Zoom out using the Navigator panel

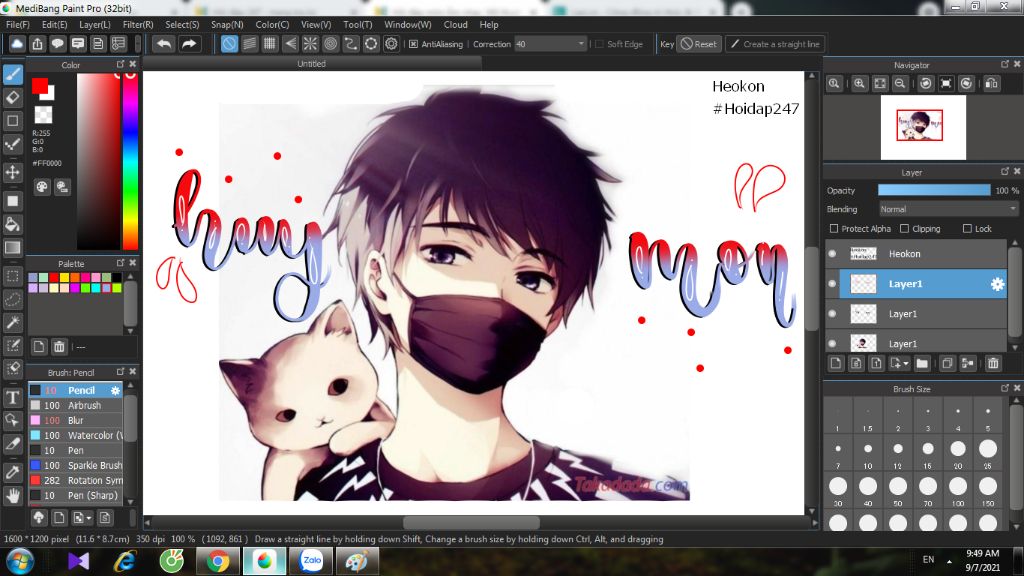click(x=900, y=84)
